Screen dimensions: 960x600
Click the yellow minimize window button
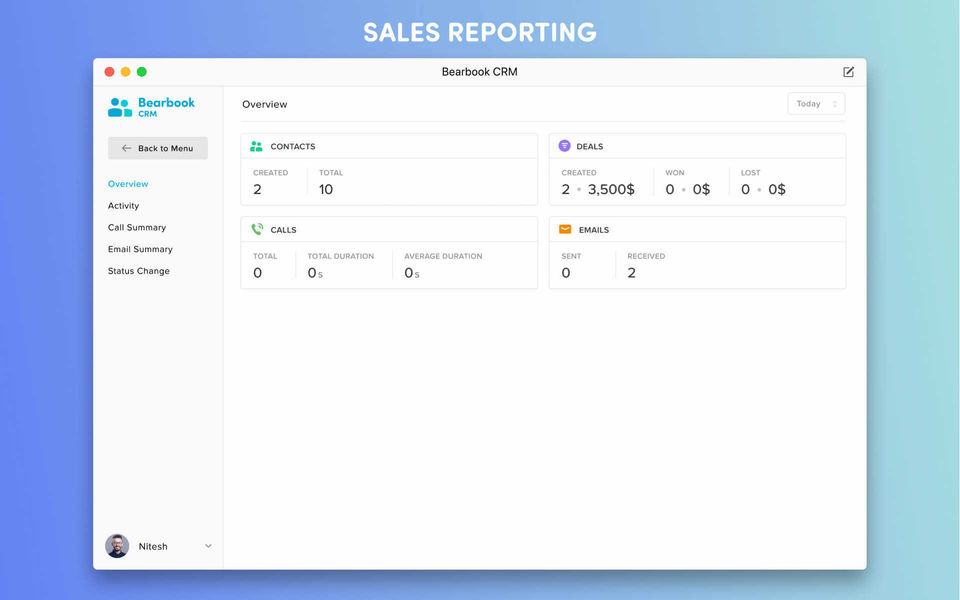click(126, 72)
